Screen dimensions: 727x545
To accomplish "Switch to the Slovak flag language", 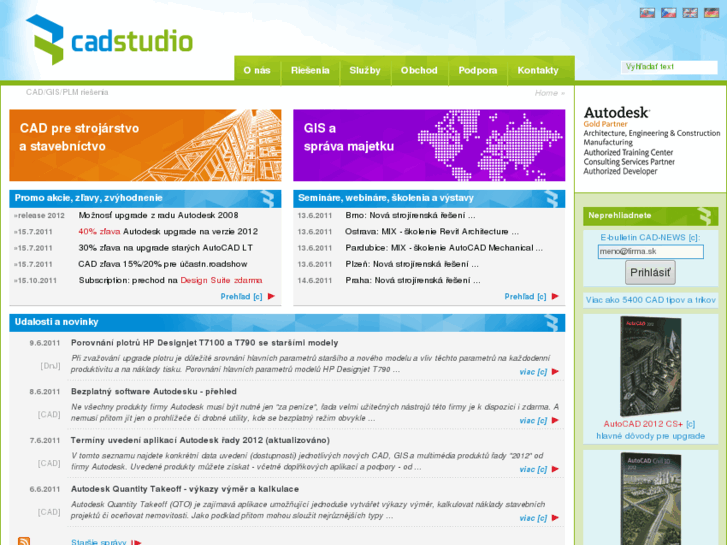I will (647, 13).
